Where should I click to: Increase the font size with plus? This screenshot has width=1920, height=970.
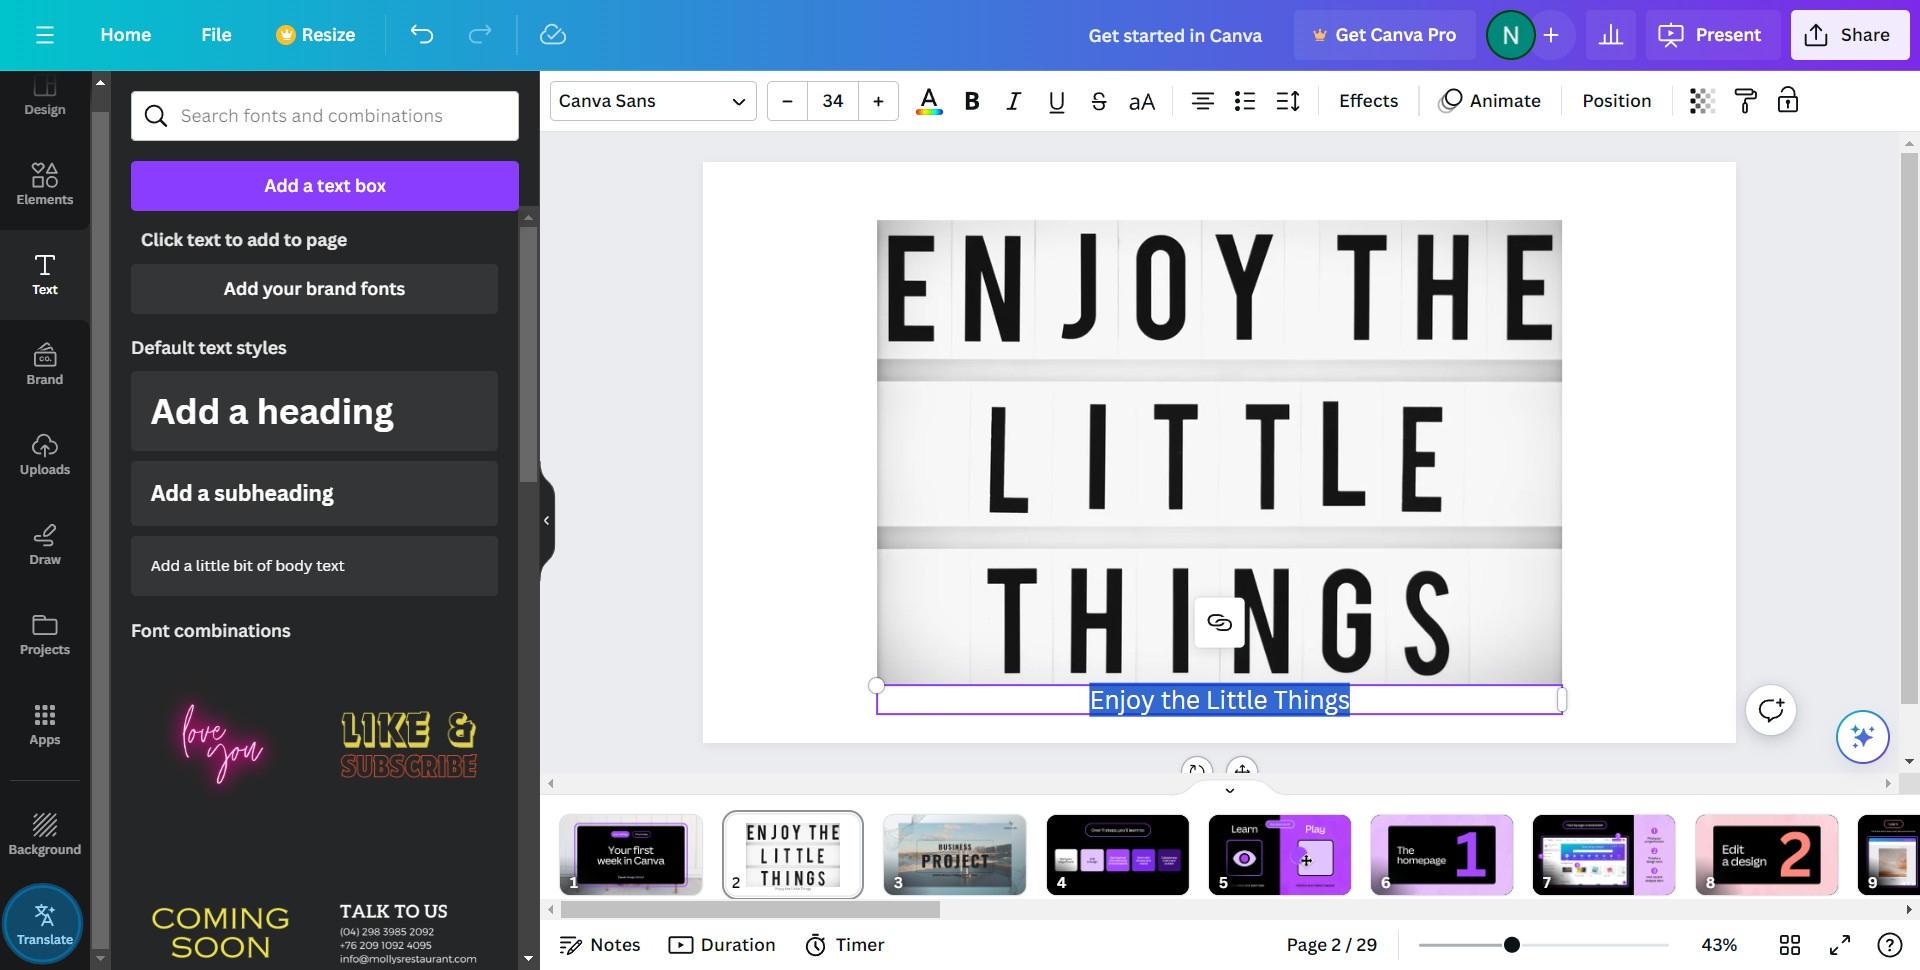(878, 101)
